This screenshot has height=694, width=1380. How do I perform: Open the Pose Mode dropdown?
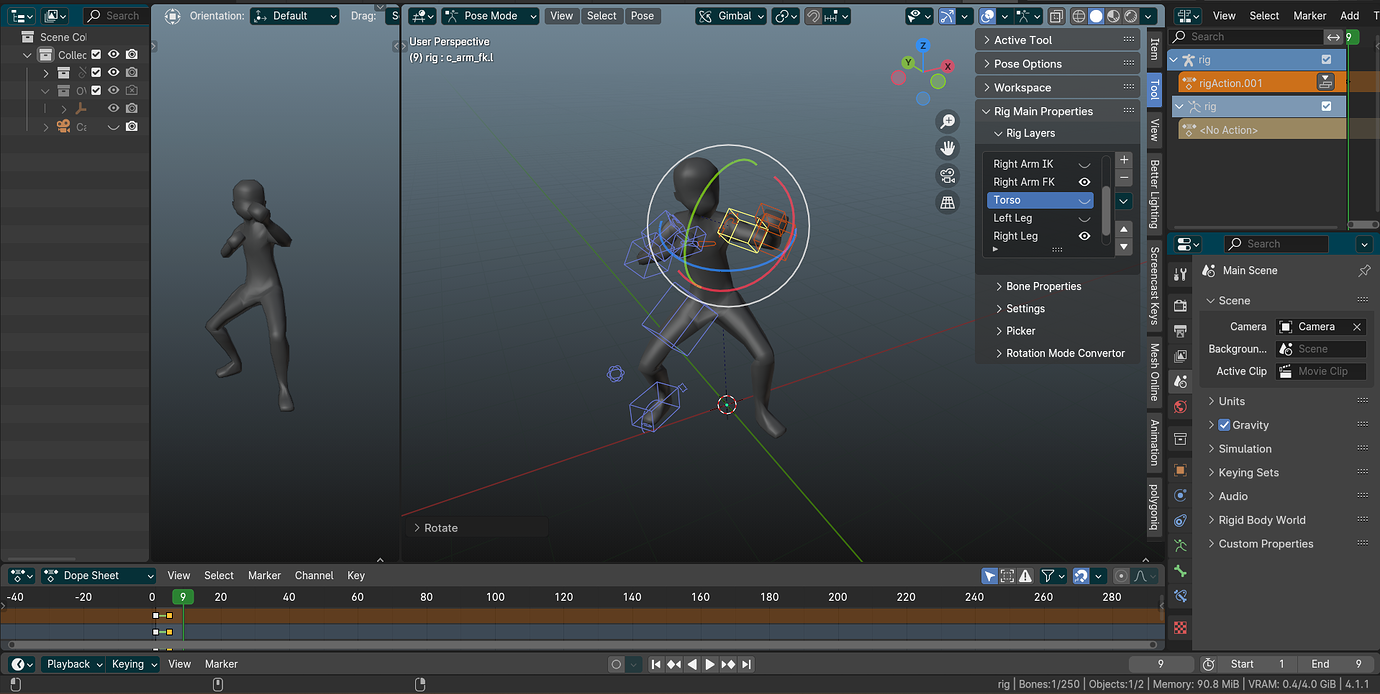[x=490, y=16]
